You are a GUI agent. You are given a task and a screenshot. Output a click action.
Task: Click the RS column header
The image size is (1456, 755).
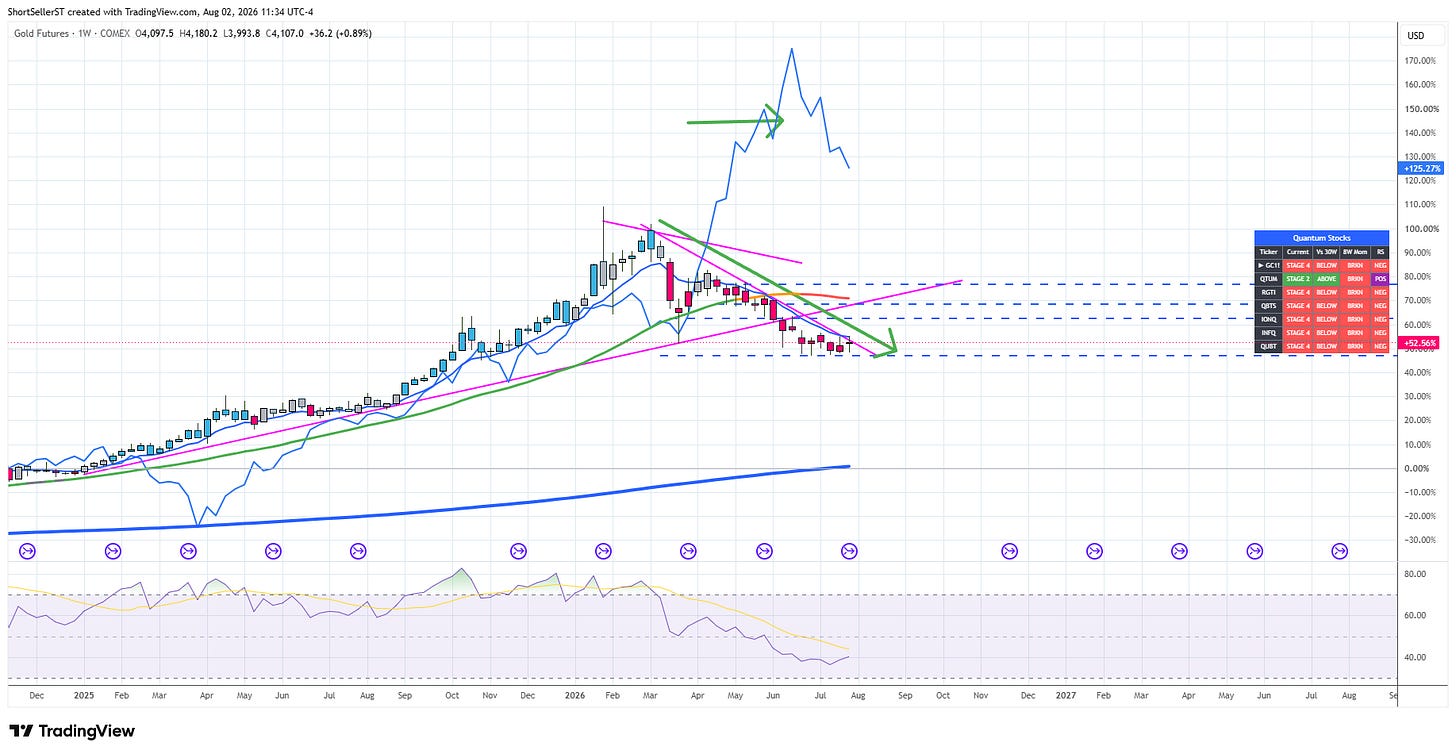[1381, 252]
